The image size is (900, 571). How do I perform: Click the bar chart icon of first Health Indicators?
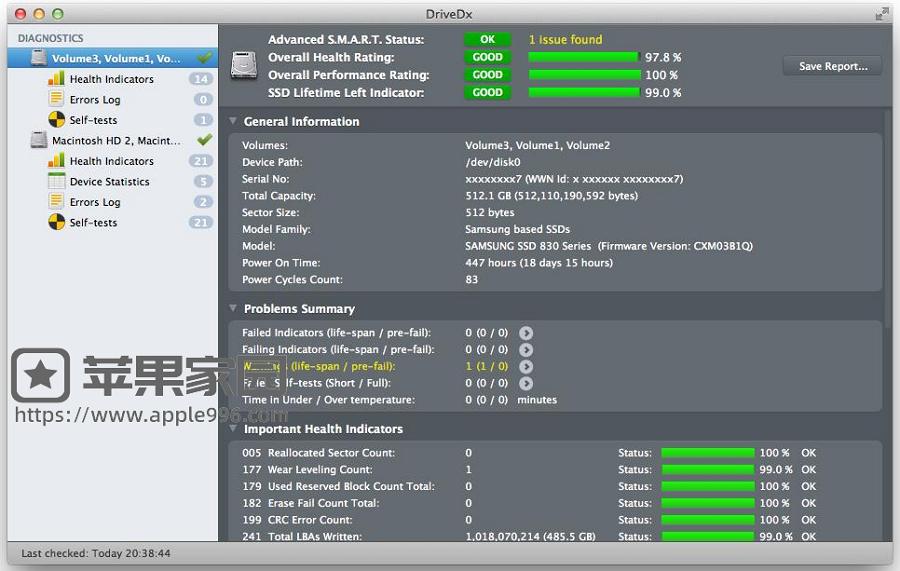[x=56, y=79]
